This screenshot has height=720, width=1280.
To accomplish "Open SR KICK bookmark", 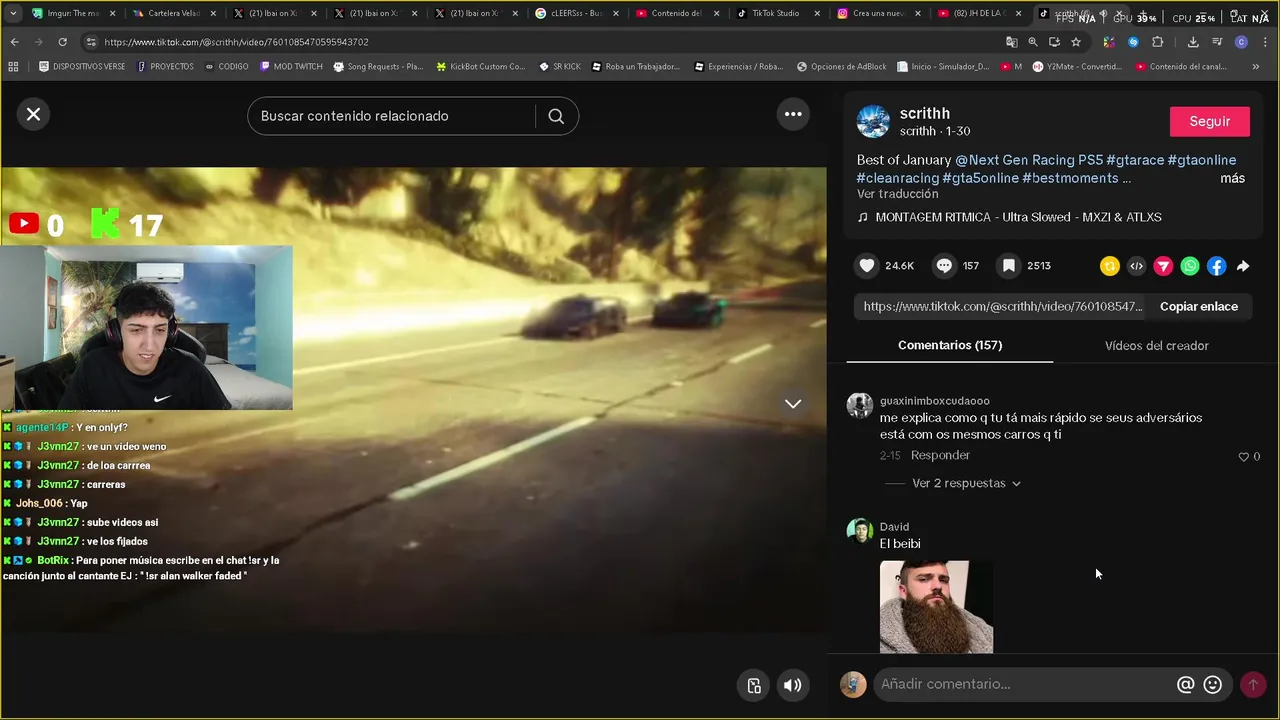I will [559, 67].
